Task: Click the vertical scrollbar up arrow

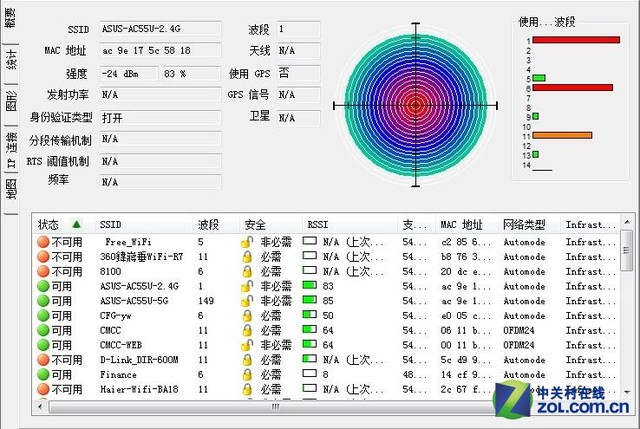Action: tap(627, 222)
